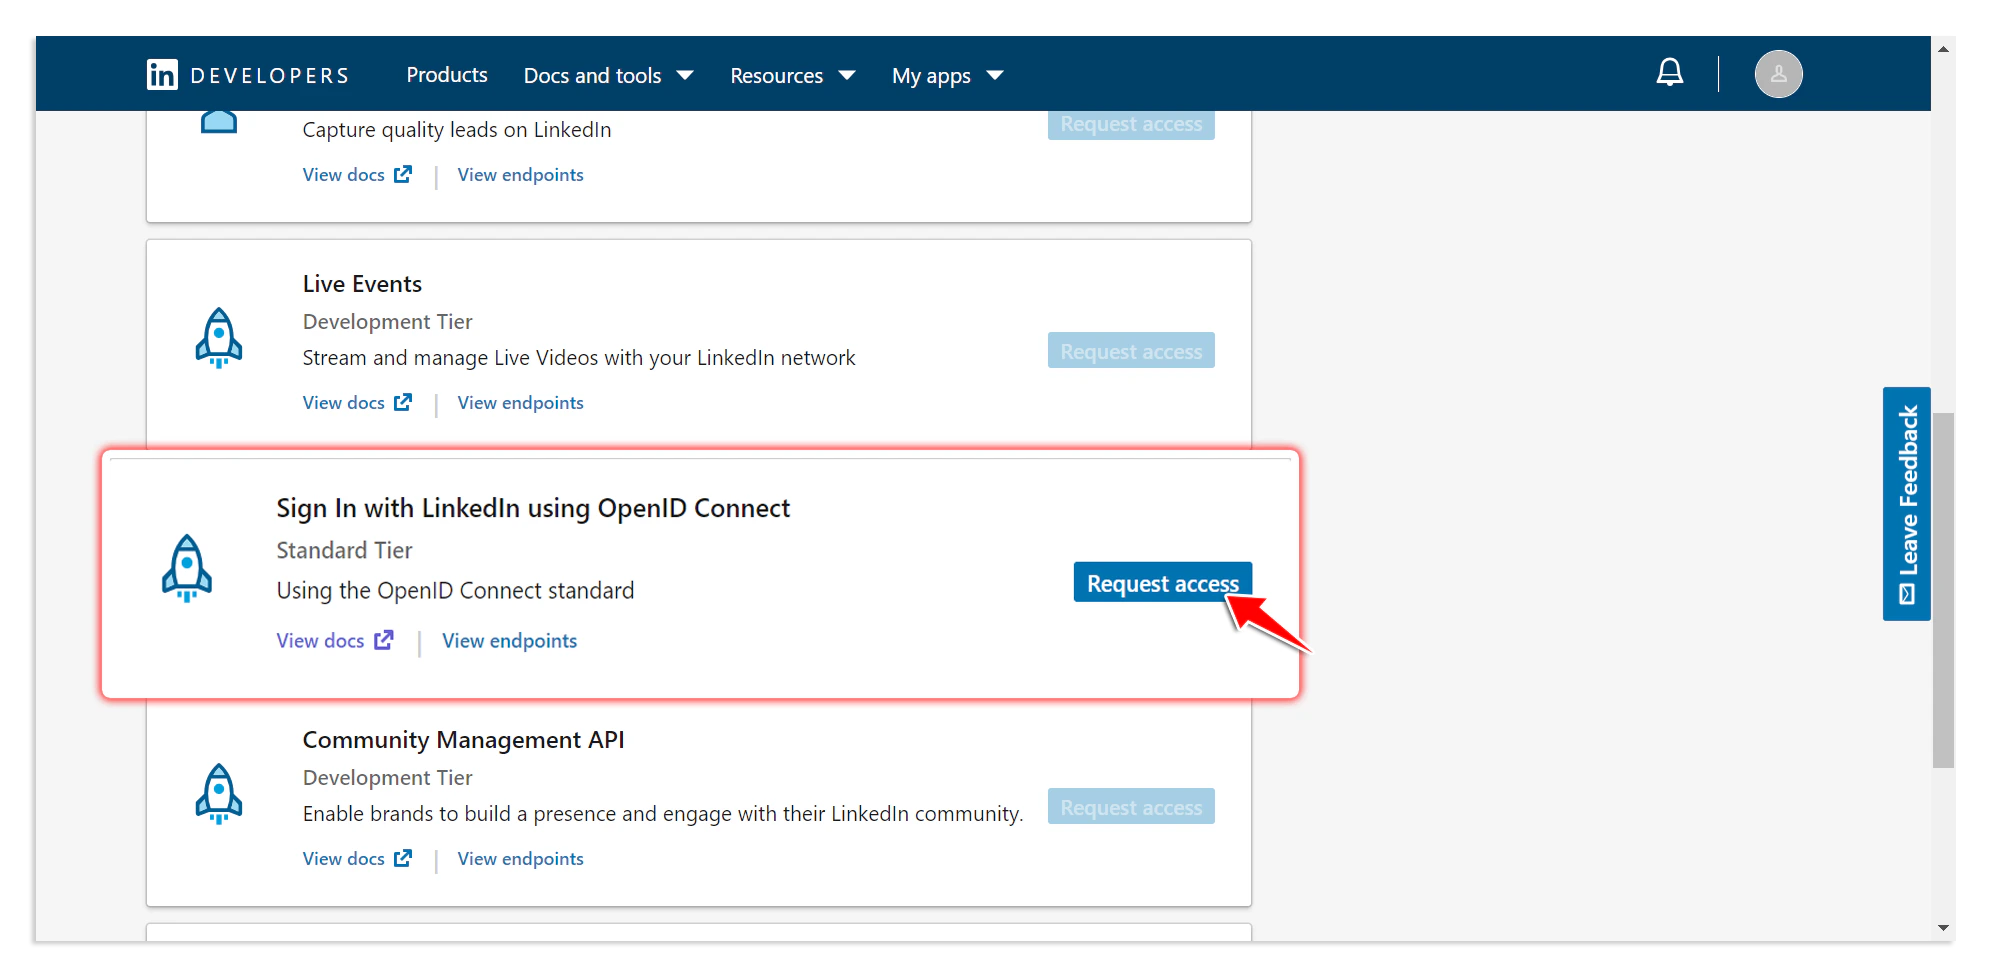Expand the My apps dropdown

point(945,75)
